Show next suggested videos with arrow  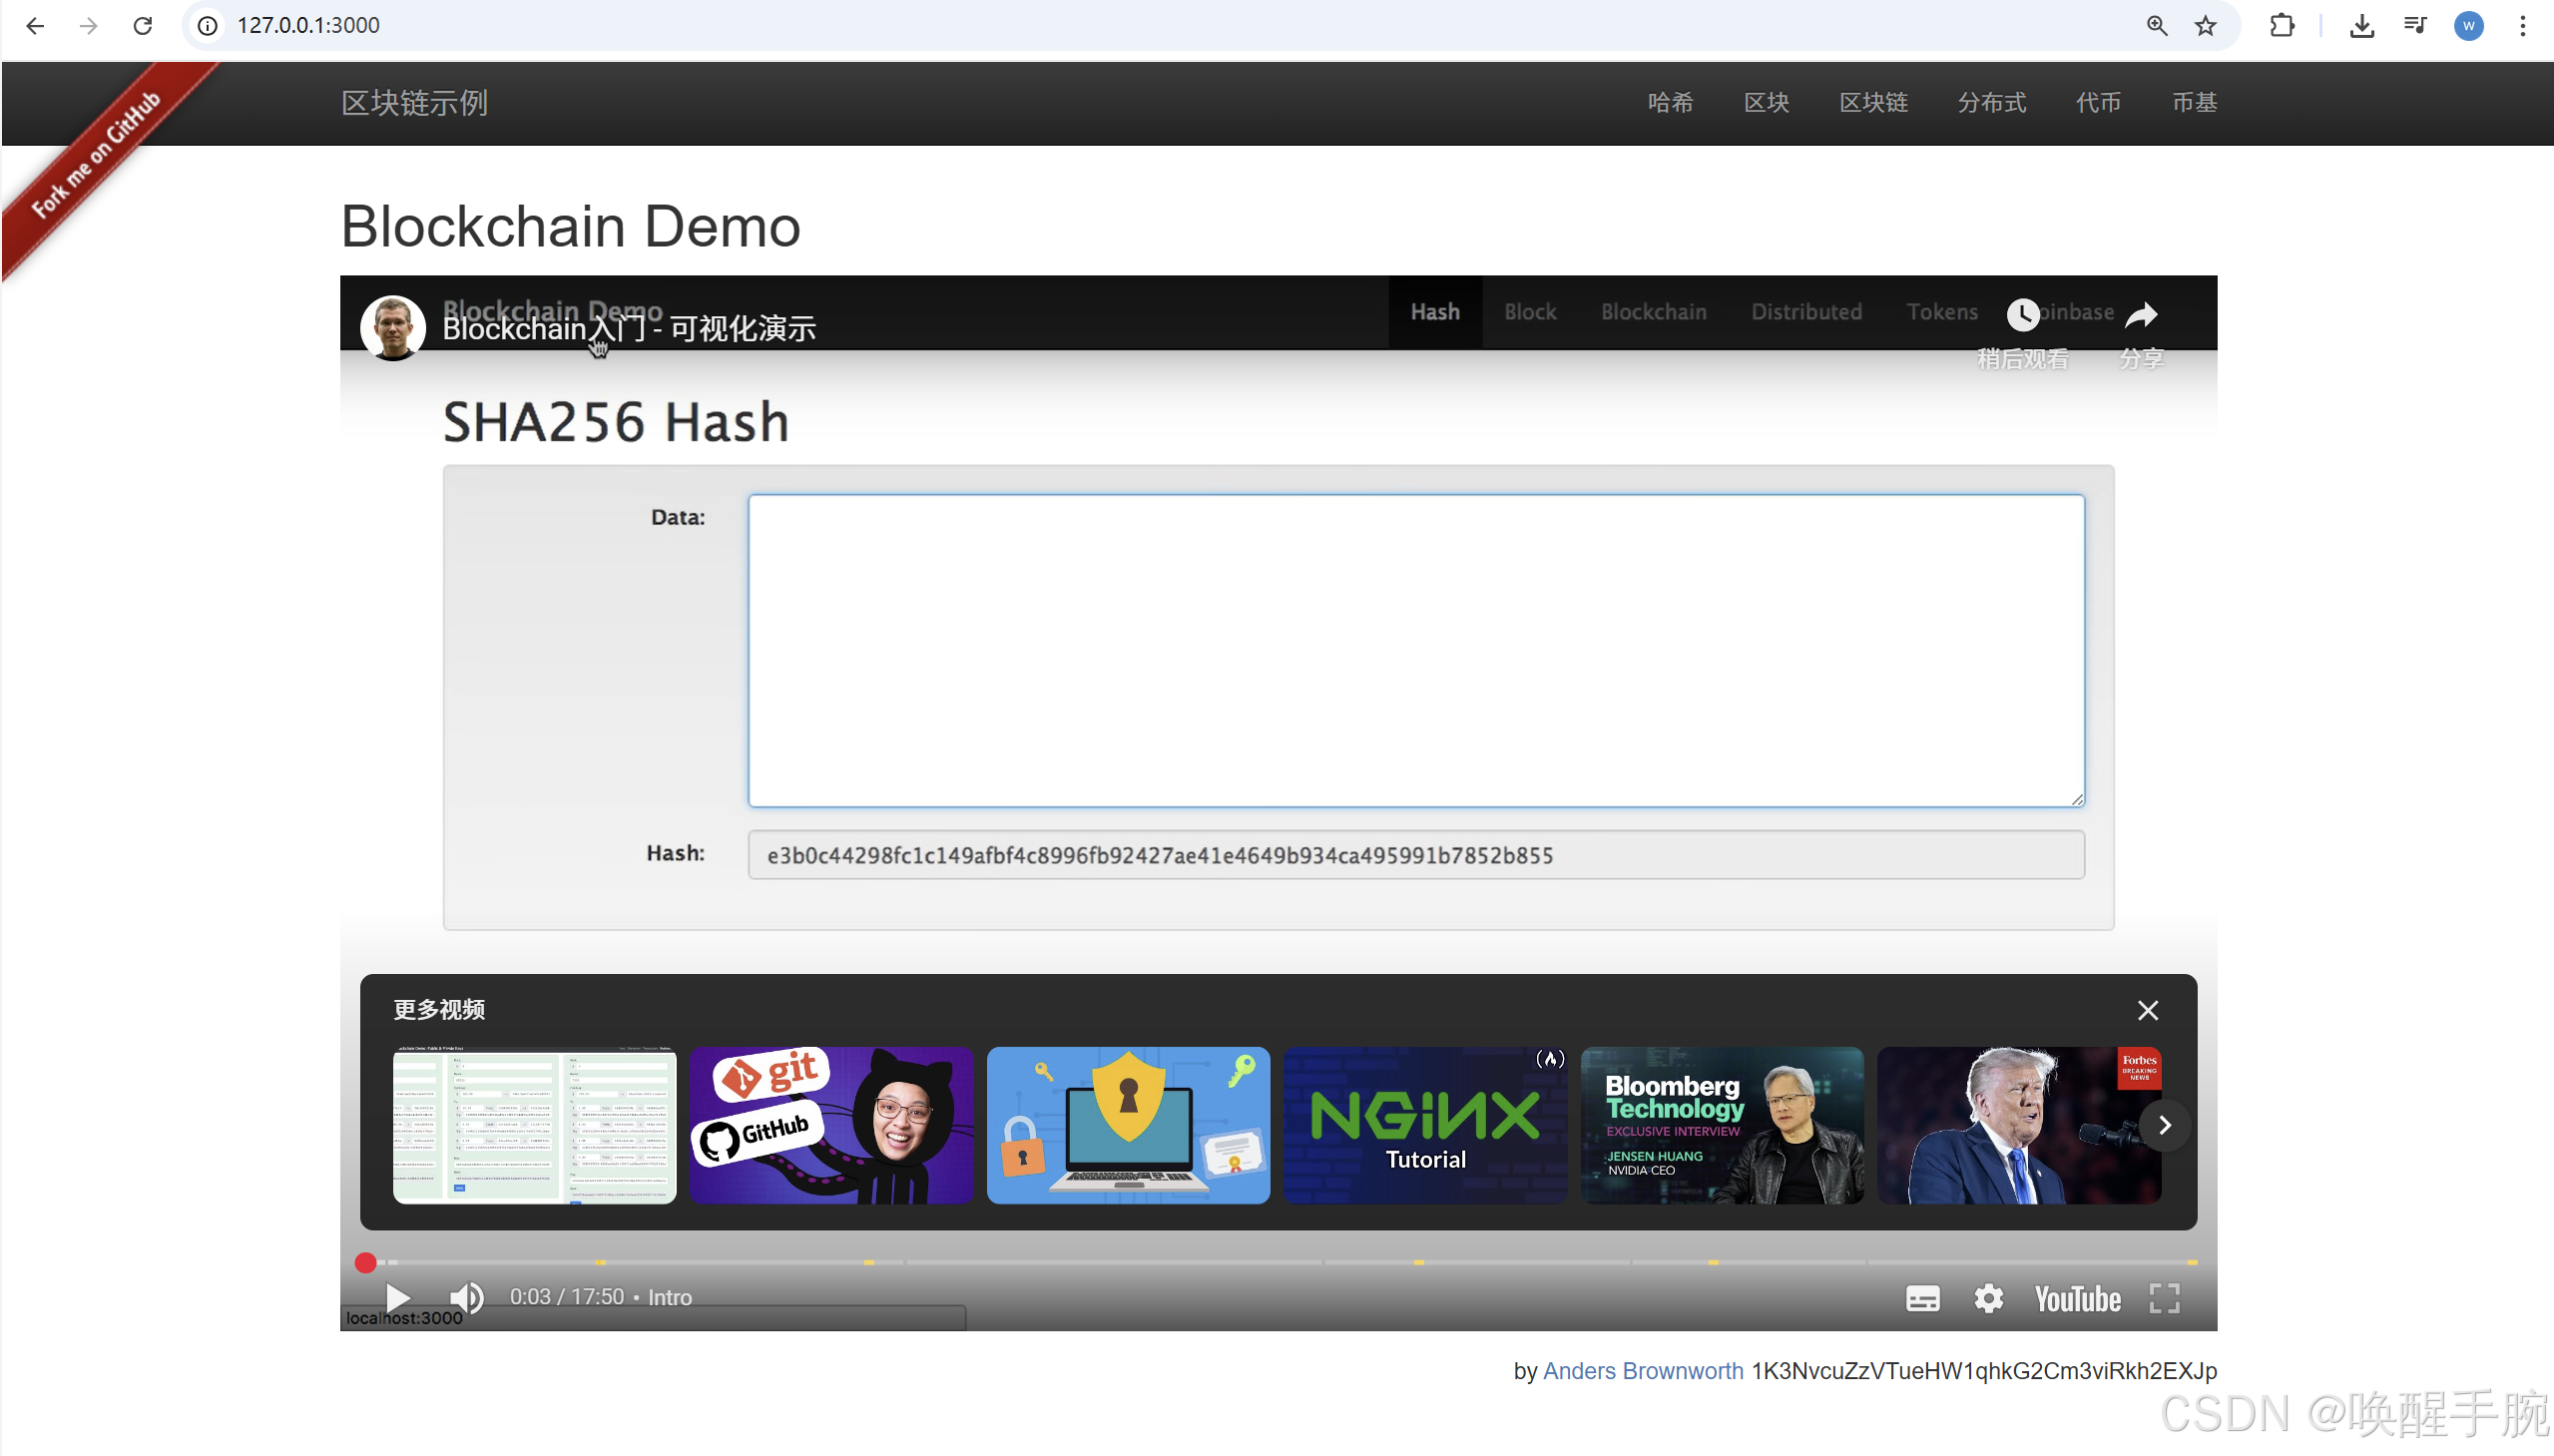[x=2164, y=1126]
